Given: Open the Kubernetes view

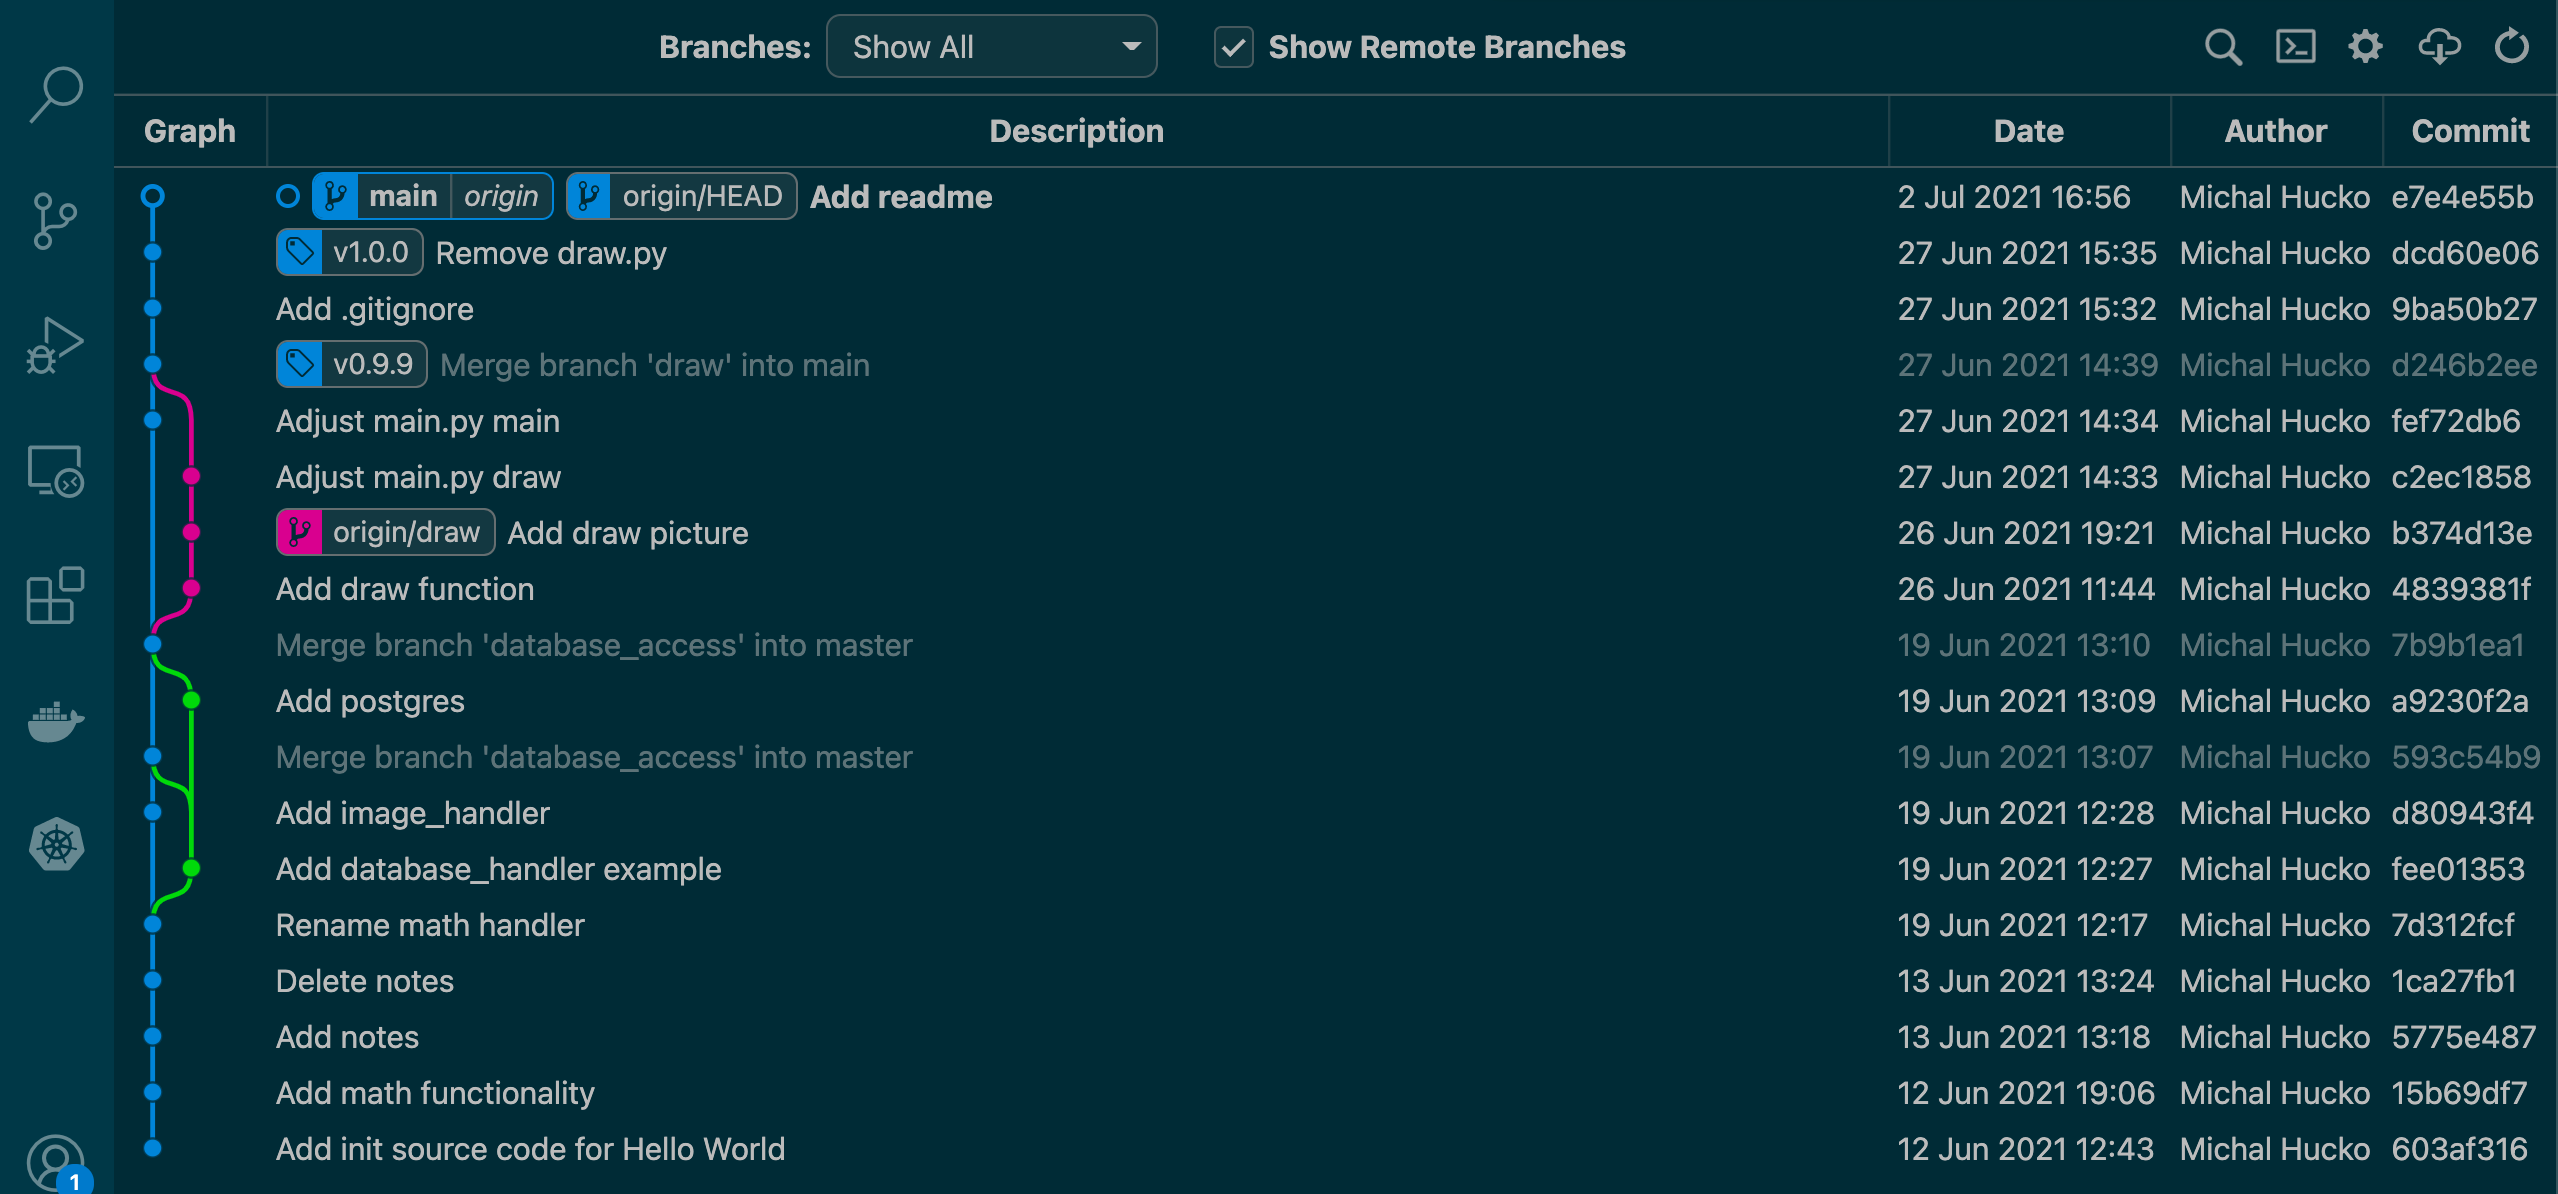Looking at the screenshot, I should 56,846.
